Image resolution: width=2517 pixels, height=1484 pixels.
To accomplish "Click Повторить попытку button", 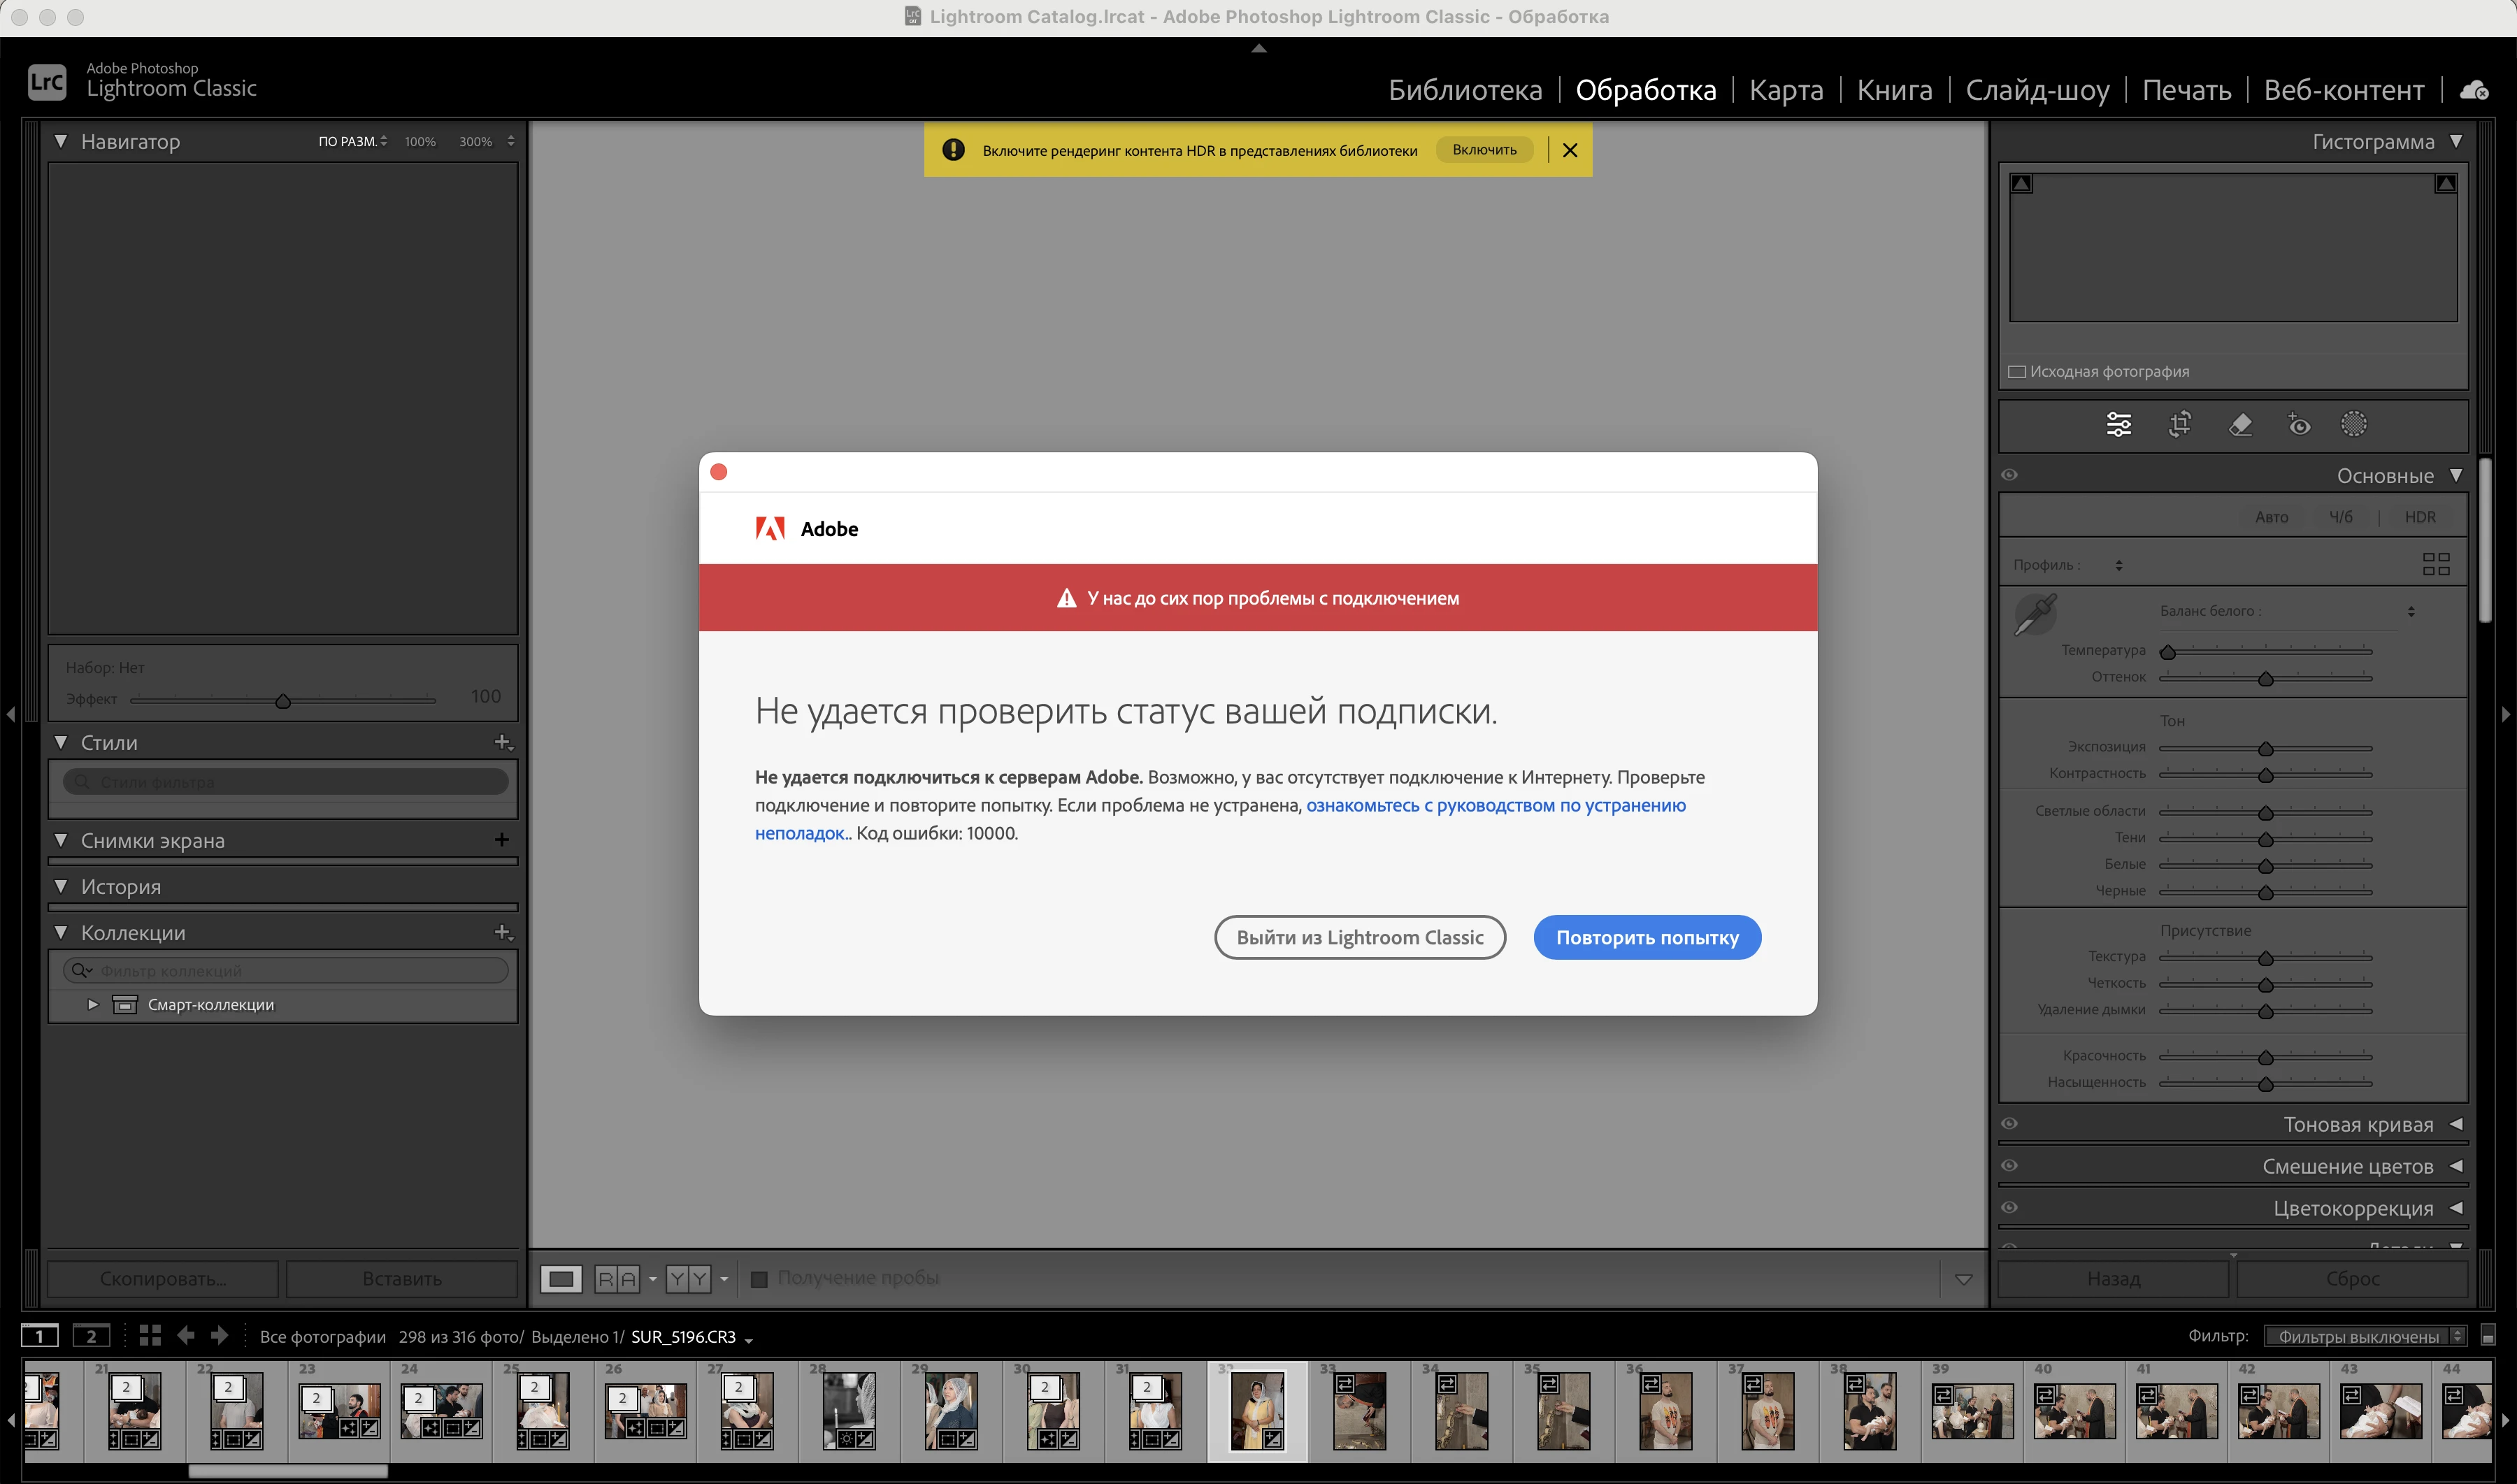I will (x=1647, y=938).
